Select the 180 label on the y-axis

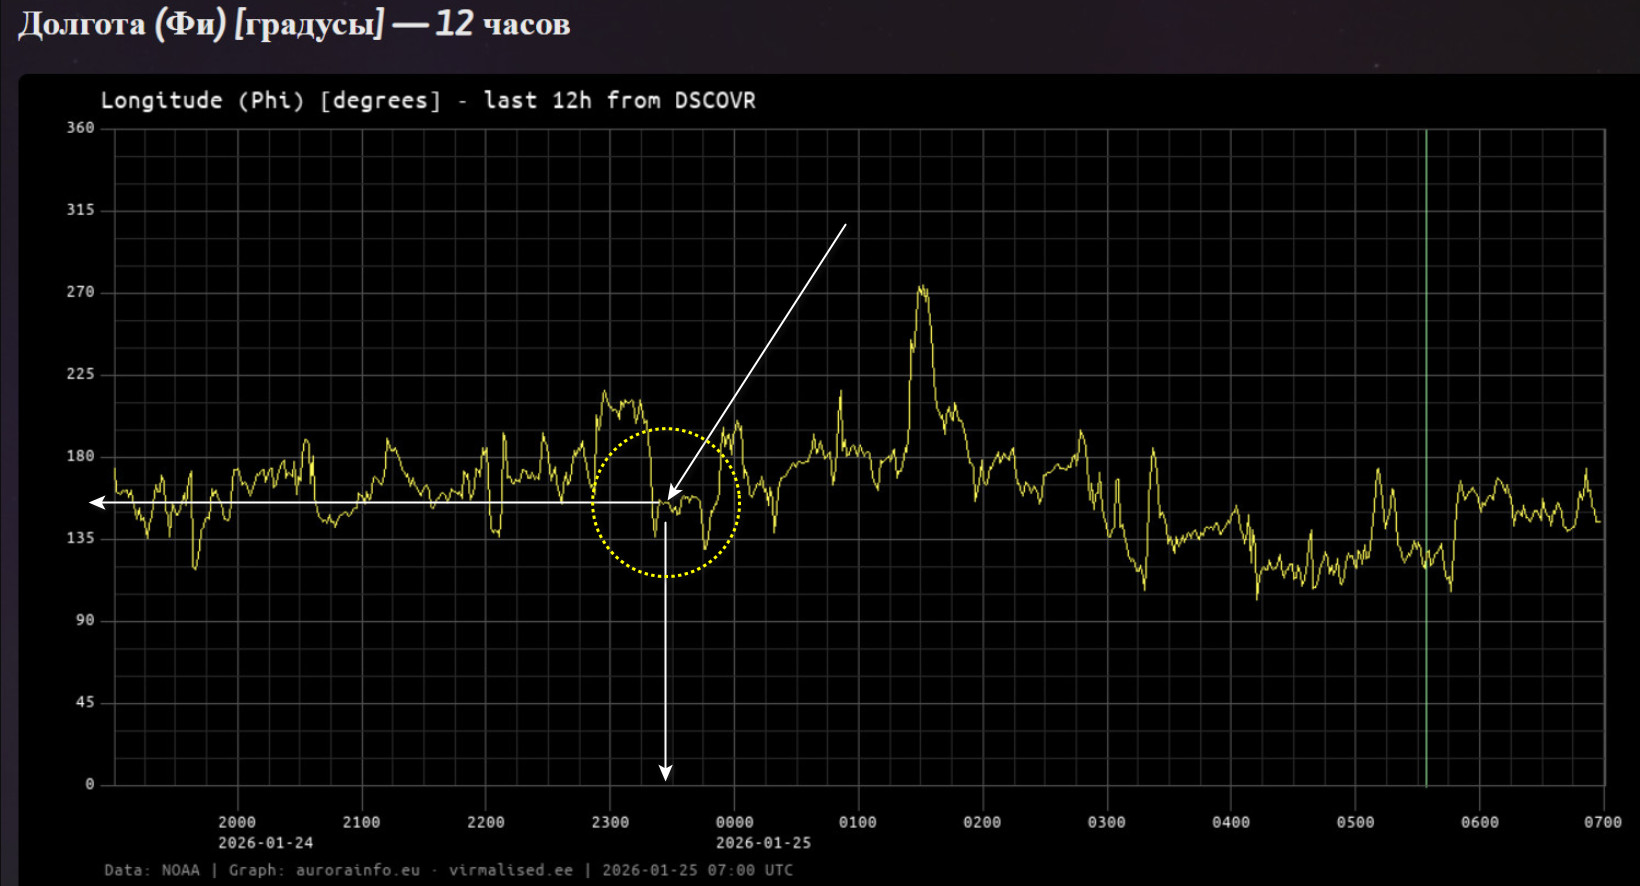(80, 456)
